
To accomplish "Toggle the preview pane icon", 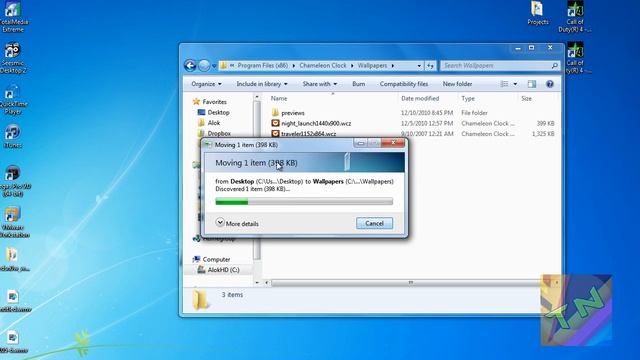I will (x=531, y=84).
